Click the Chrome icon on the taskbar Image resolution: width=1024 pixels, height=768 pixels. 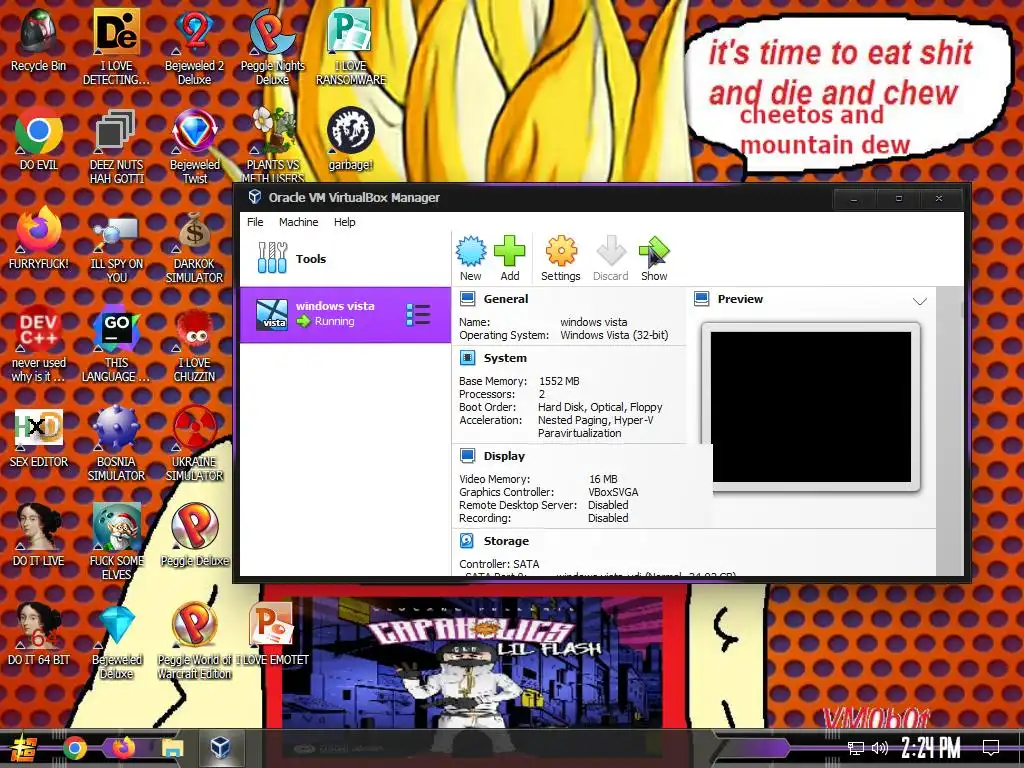pyautogui.click(x=74, y=748)
